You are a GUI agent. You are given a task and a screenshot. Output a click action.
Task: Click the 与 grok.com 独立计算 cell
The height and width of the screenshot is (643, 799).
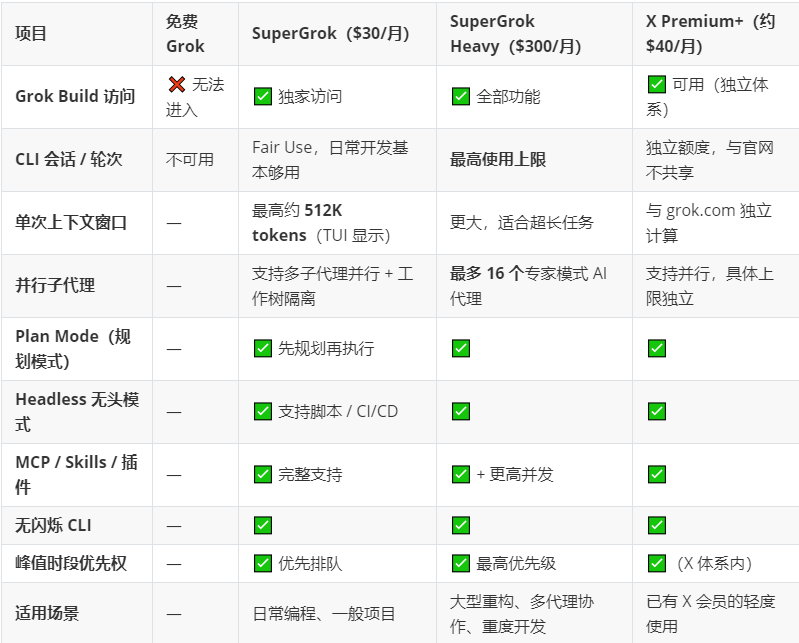coord(716,223)
